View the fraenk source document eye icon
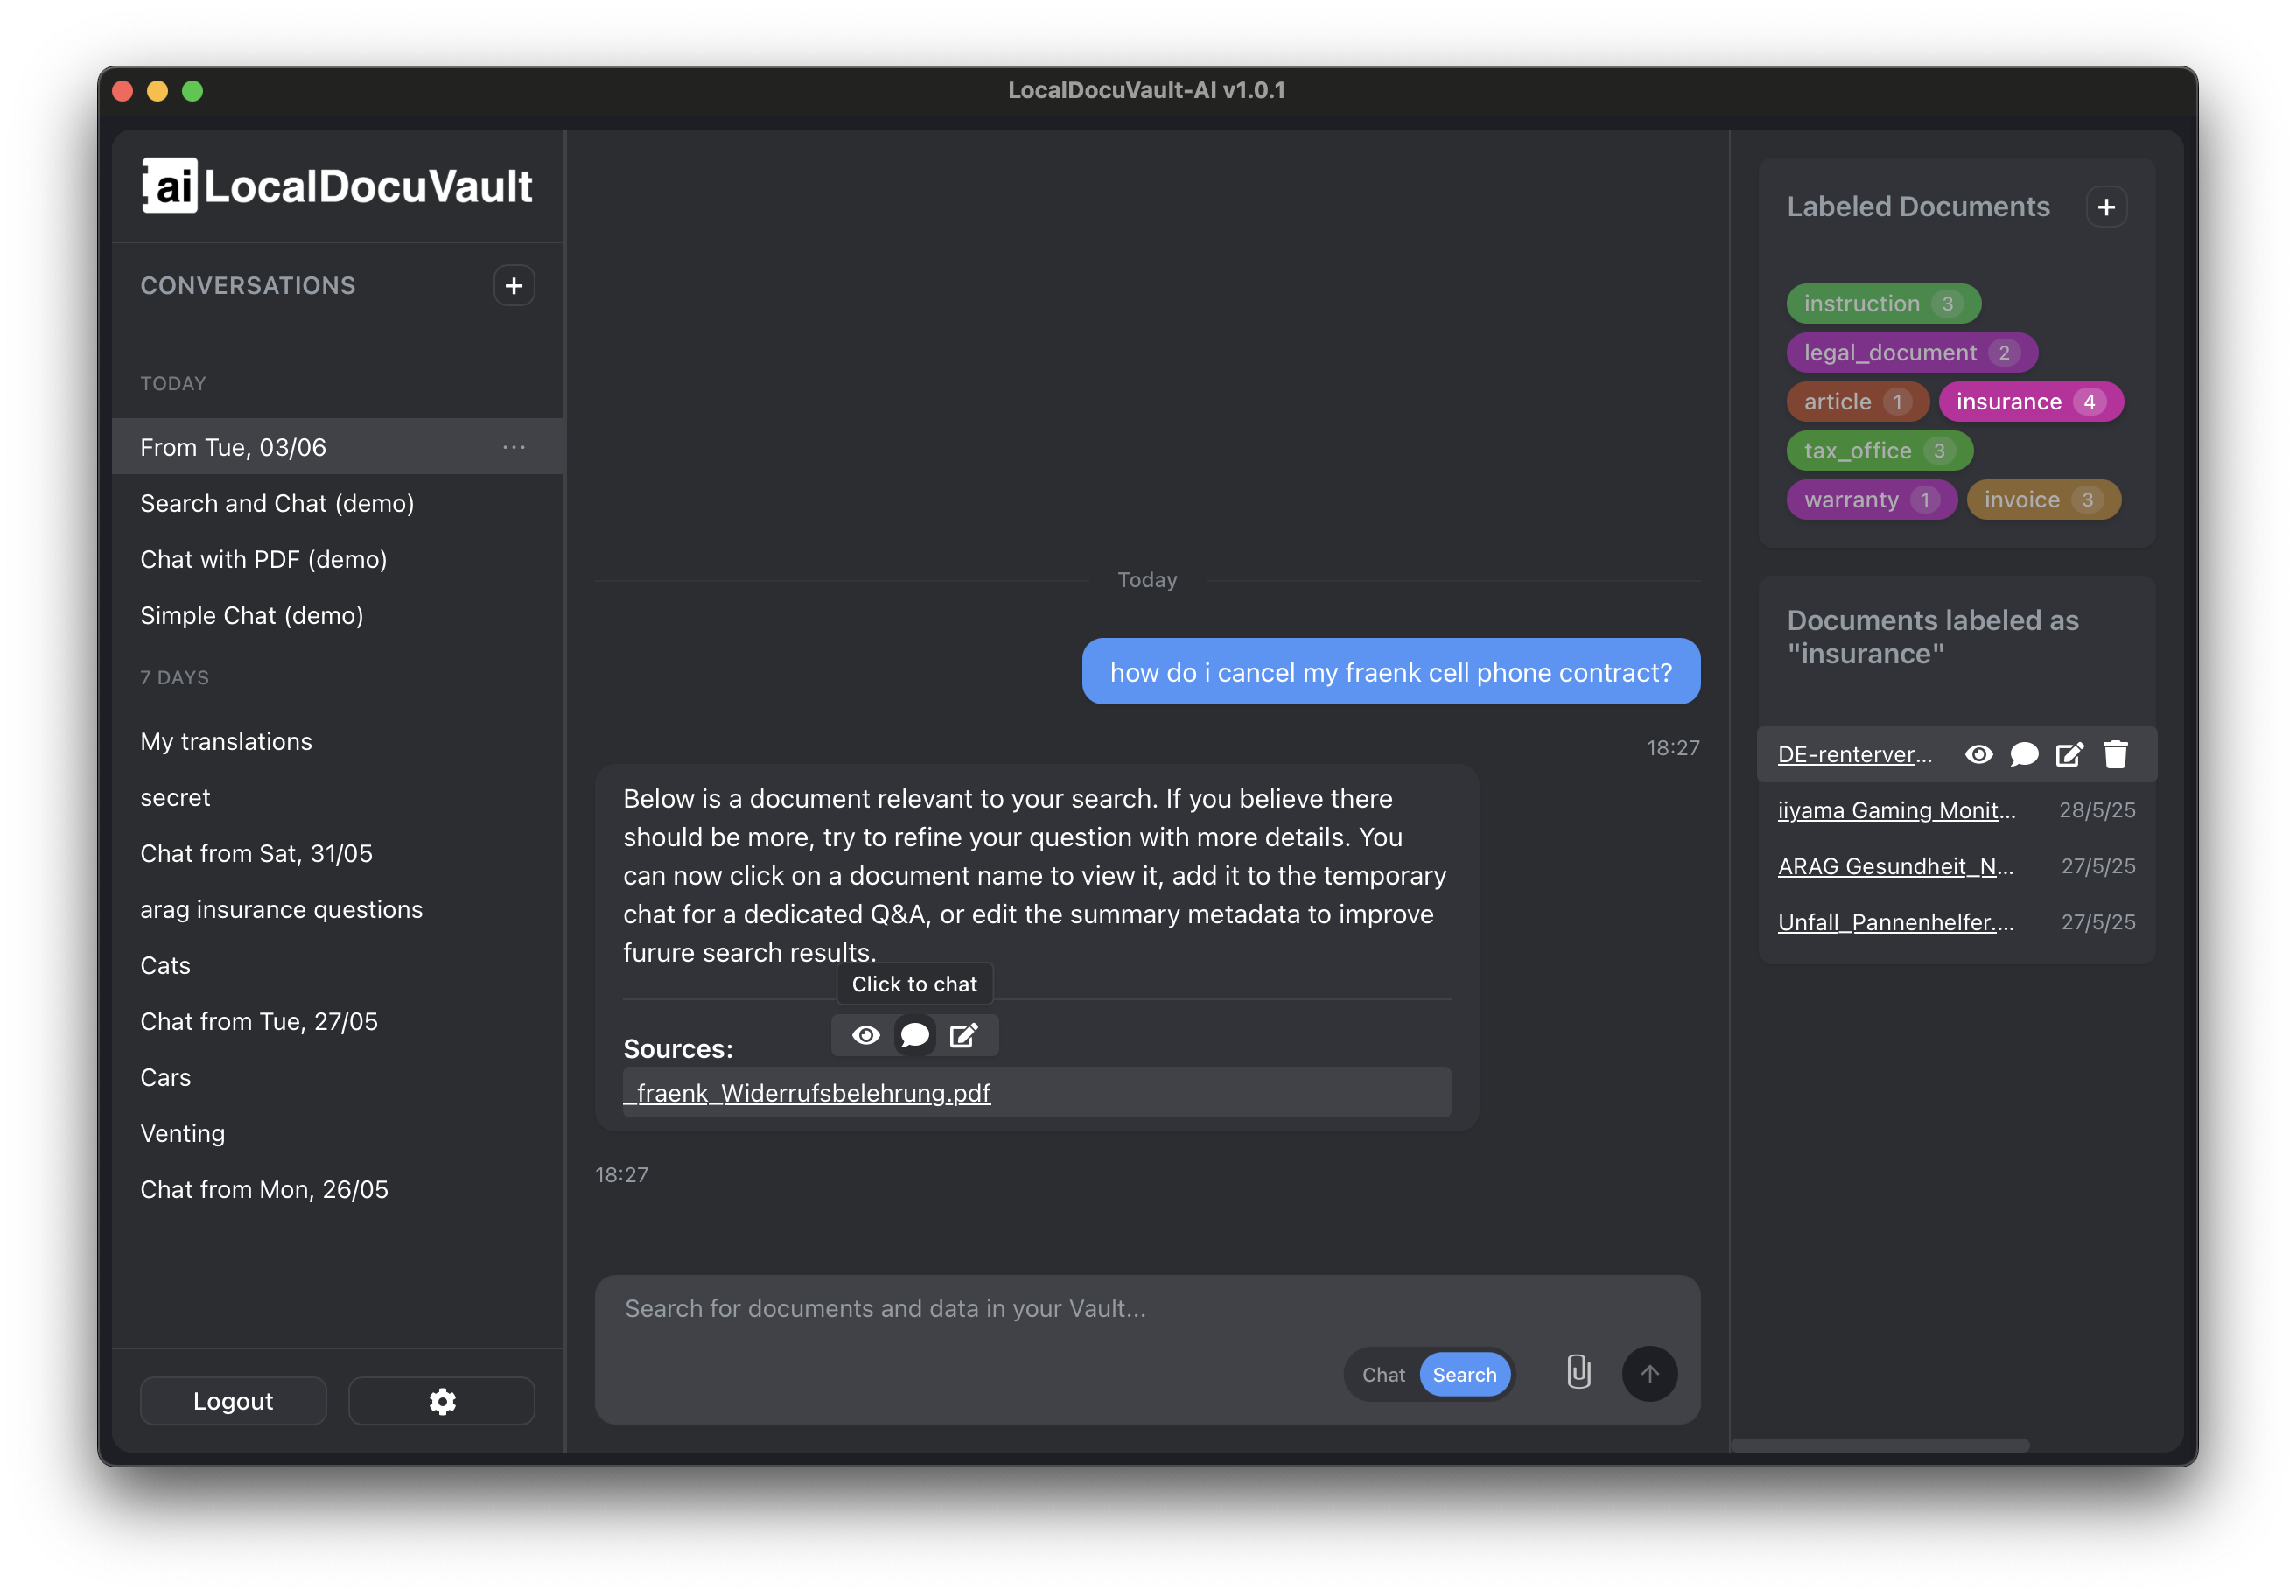2296x1596 pixels. click(x=866, y=1035)
